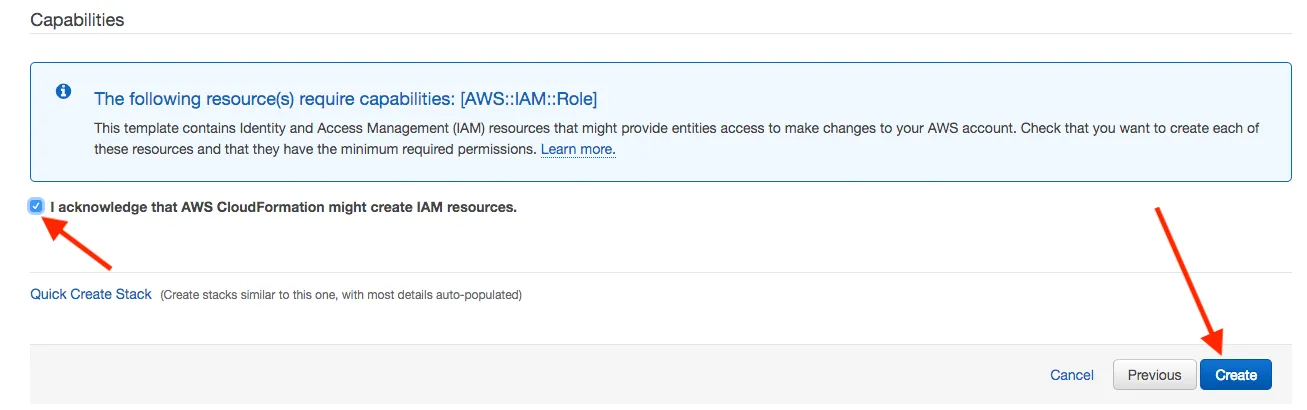Click the 'following resource(s) require capabilities' heading

345,99
